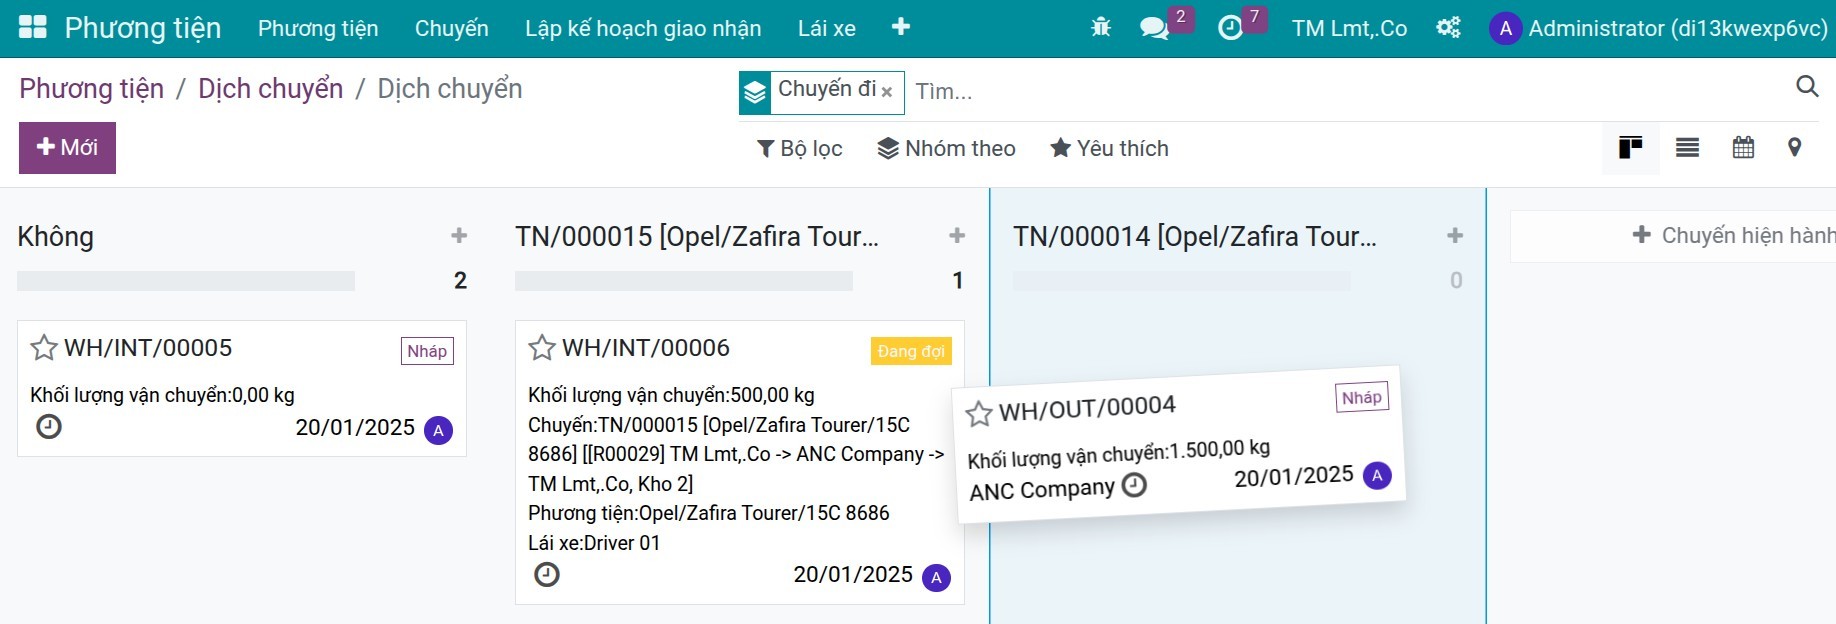Image resolution: width=1836 pixels, height=624 pixels.
Task: Open the debug bug icon menu
Action: (1101, 28)
